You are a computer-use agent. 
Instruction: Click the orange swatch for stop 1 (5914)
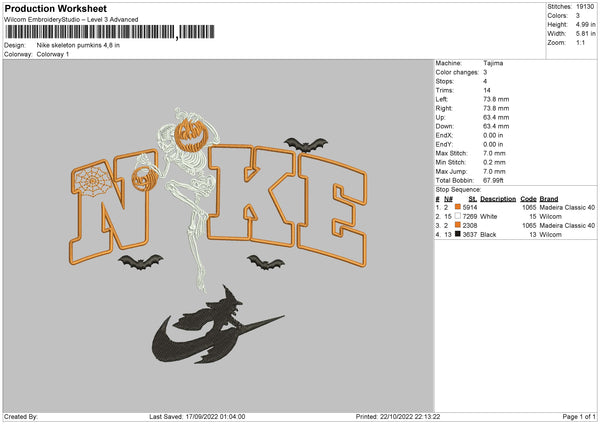point(458,207)
